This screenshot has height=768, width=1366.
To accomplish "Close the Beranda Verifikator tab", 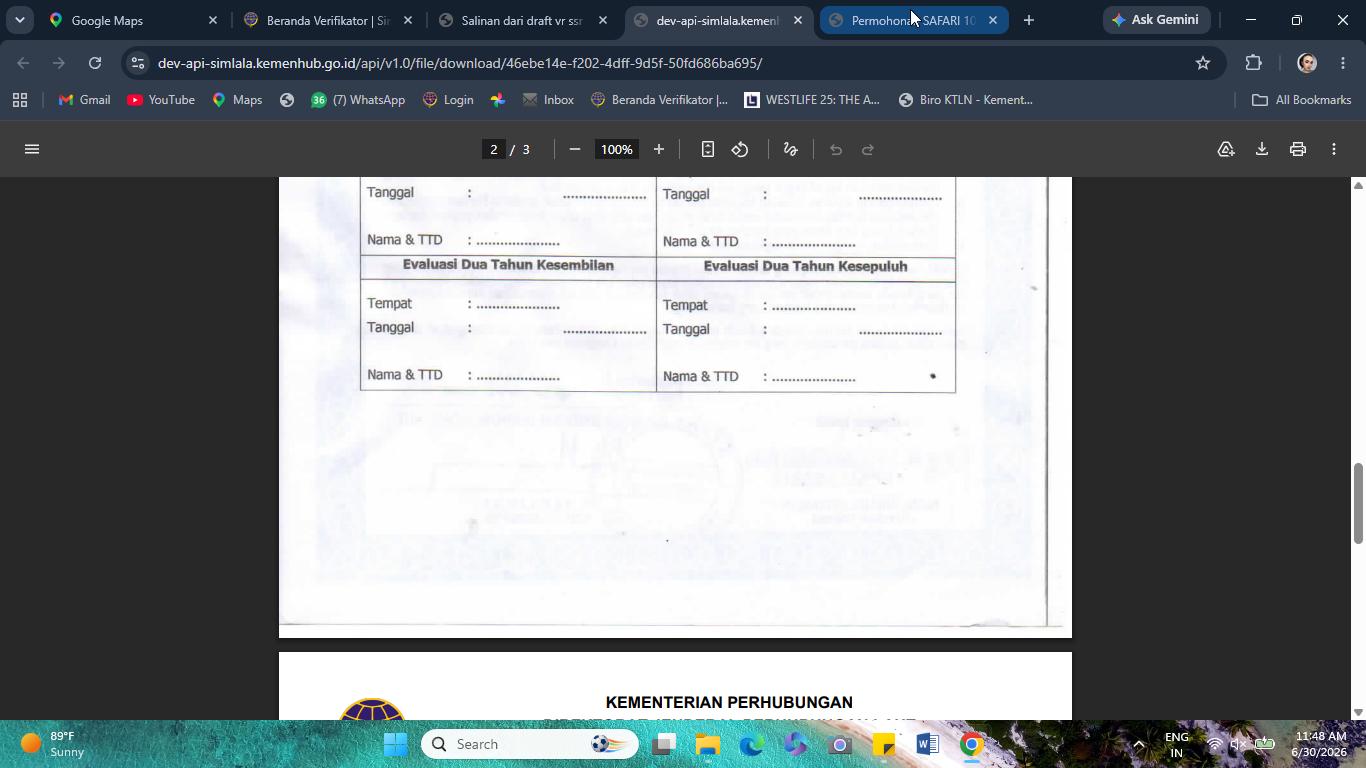I will (x=408, y=20).
